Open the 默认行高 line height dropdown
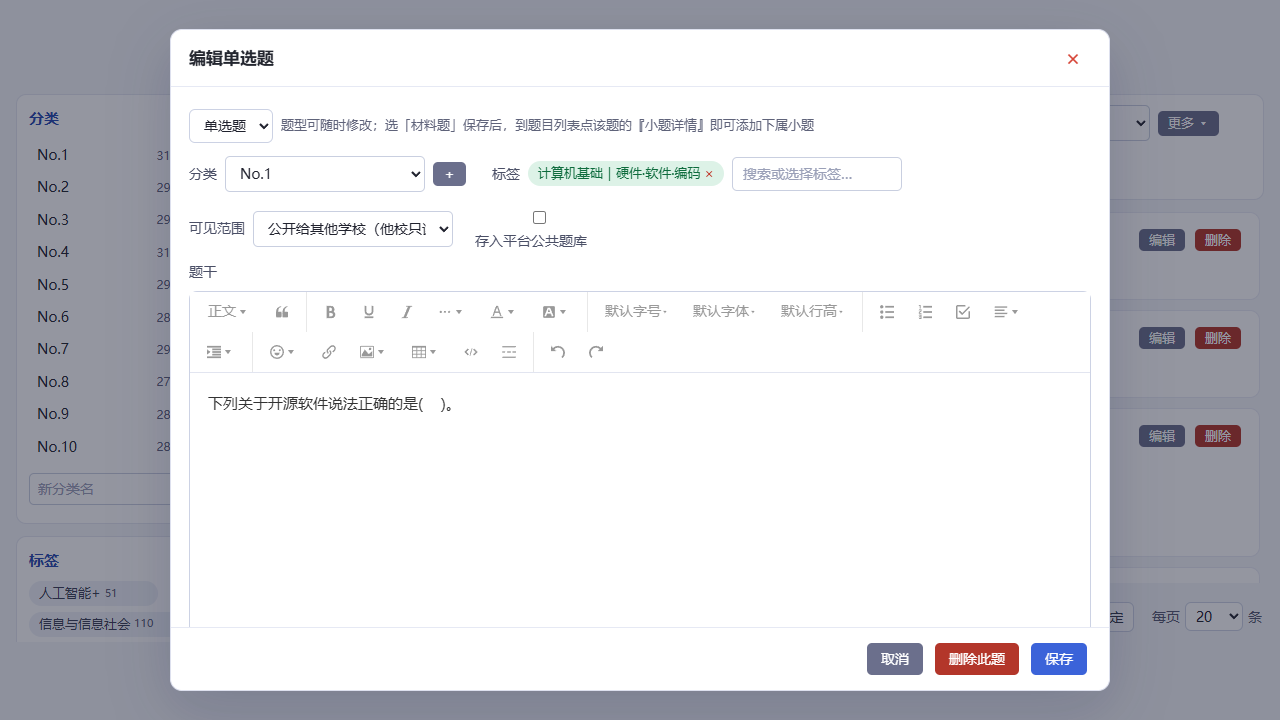Viewport: 1280px width, 720px height. point(812,312)
